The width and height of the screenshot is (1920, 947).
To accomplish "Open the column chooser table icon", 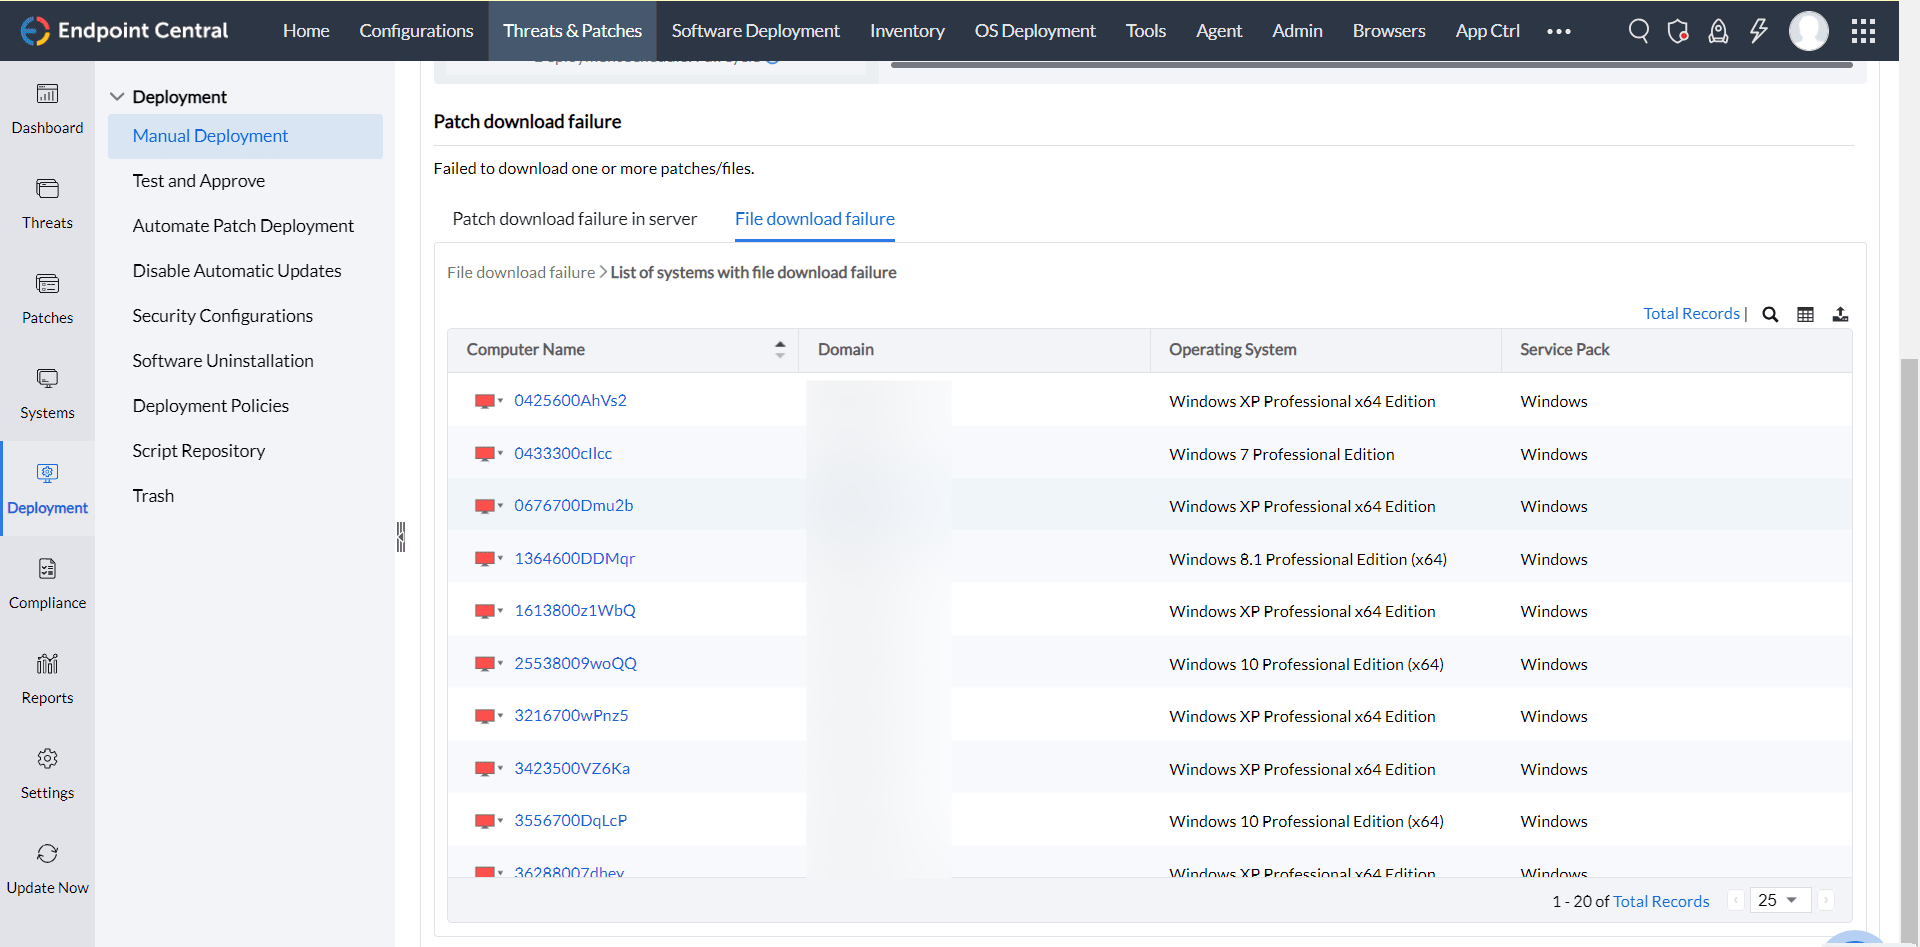I will click(x=1805, y=314).
